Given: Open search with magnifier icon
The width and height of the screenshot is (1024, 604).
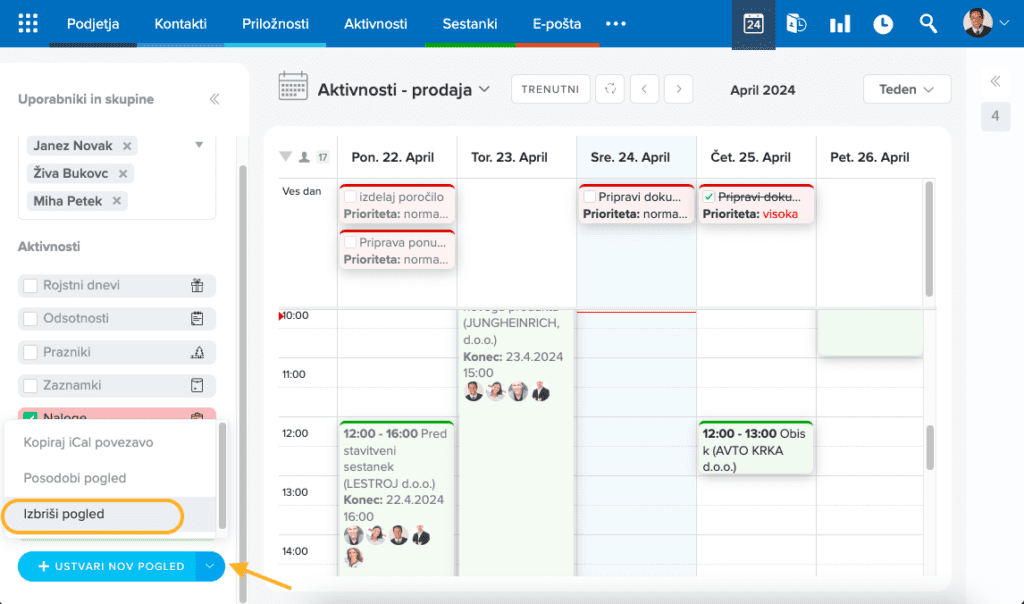Looking at the screenshot, I should pos(927,23).
